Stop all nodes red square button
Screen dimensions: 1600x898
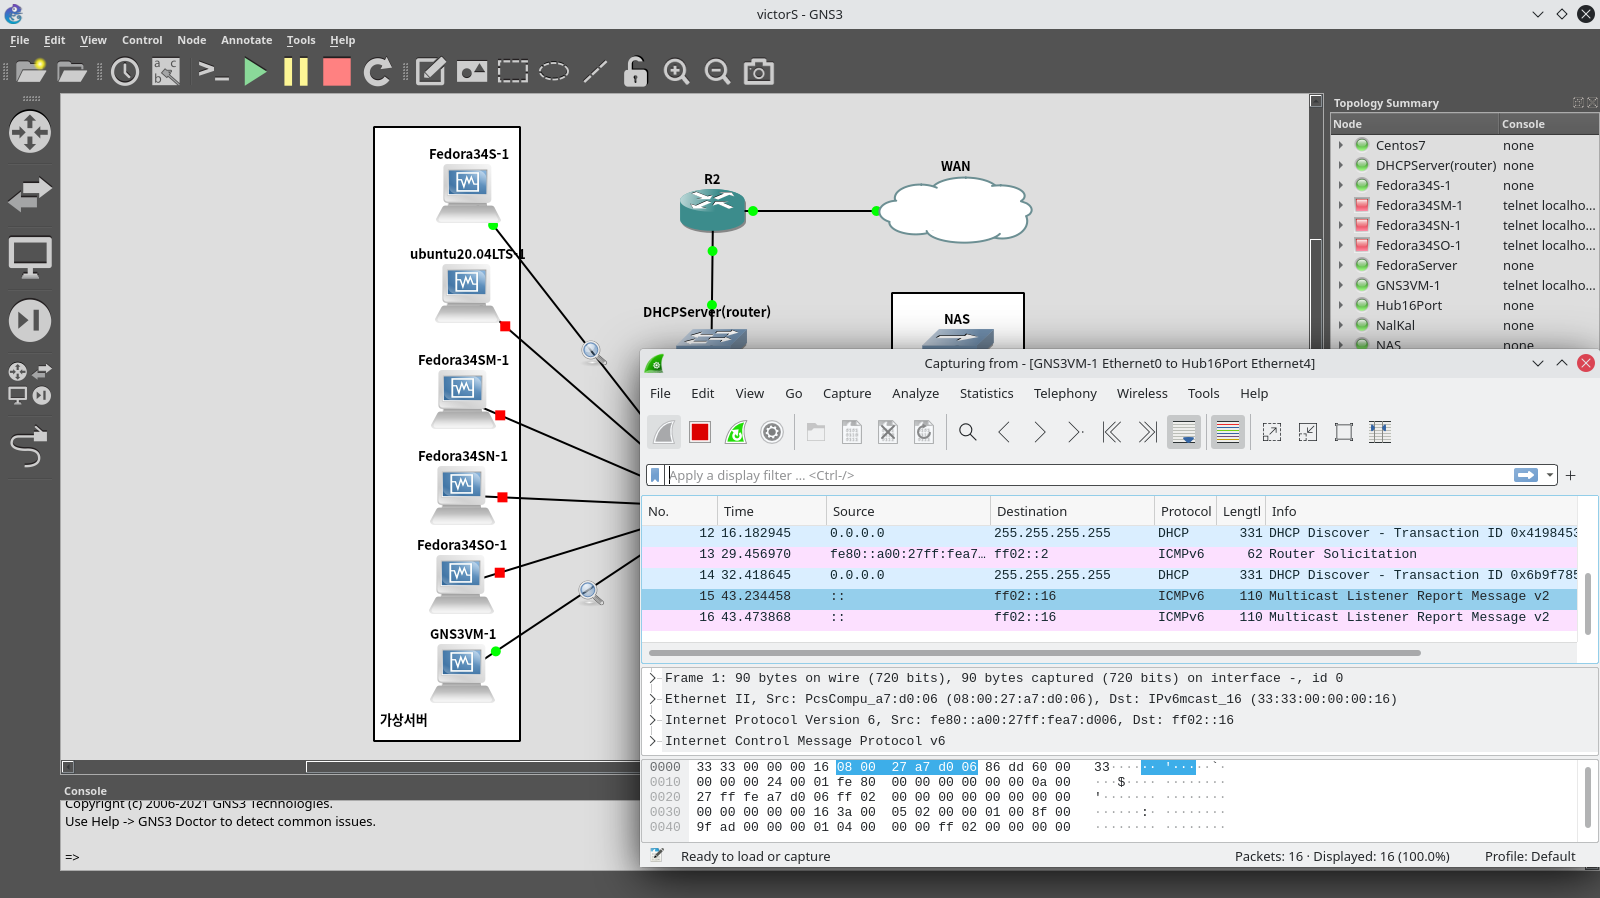coord(337,72)
